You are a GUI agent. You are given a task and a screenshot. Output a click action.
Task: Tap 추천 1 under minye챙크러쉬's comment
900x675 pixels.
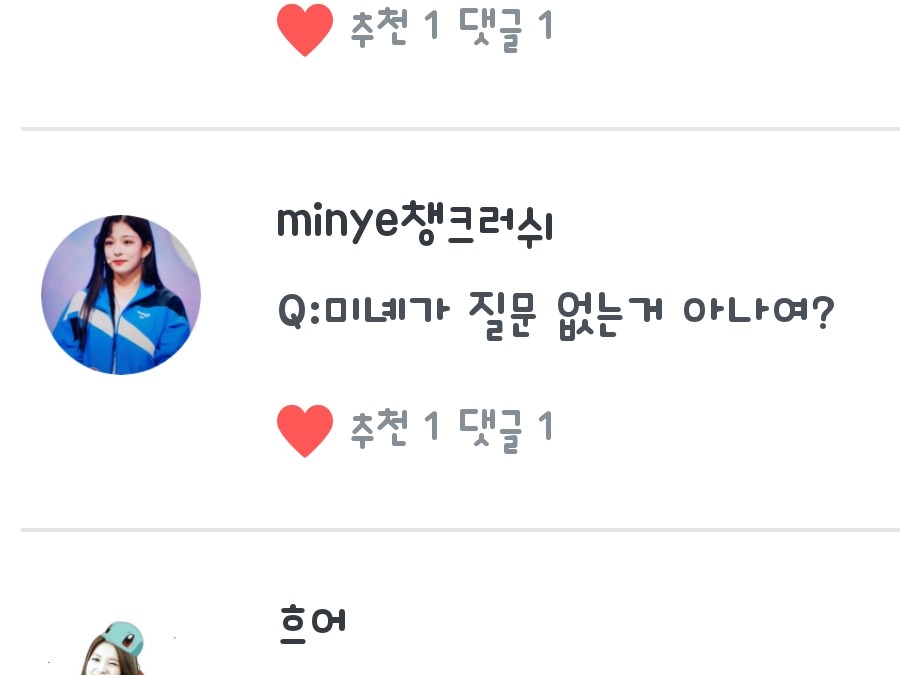tap(395, 428)
